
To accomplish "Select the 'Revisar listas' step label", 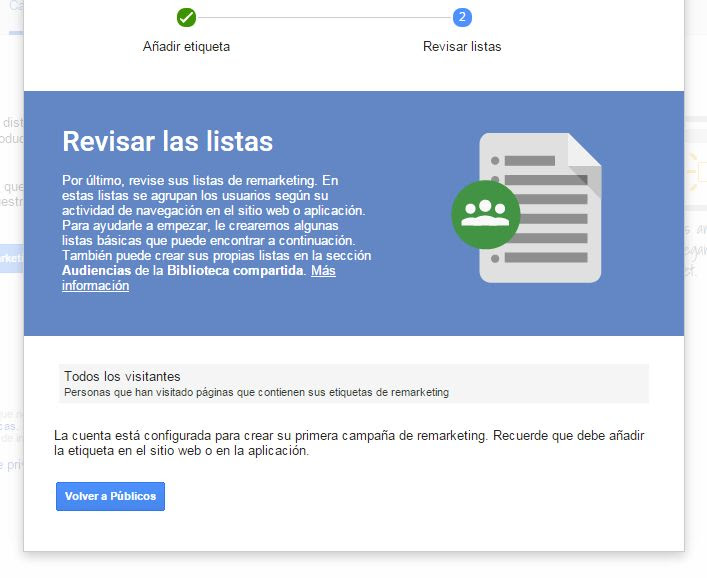I will pos(462,46).
